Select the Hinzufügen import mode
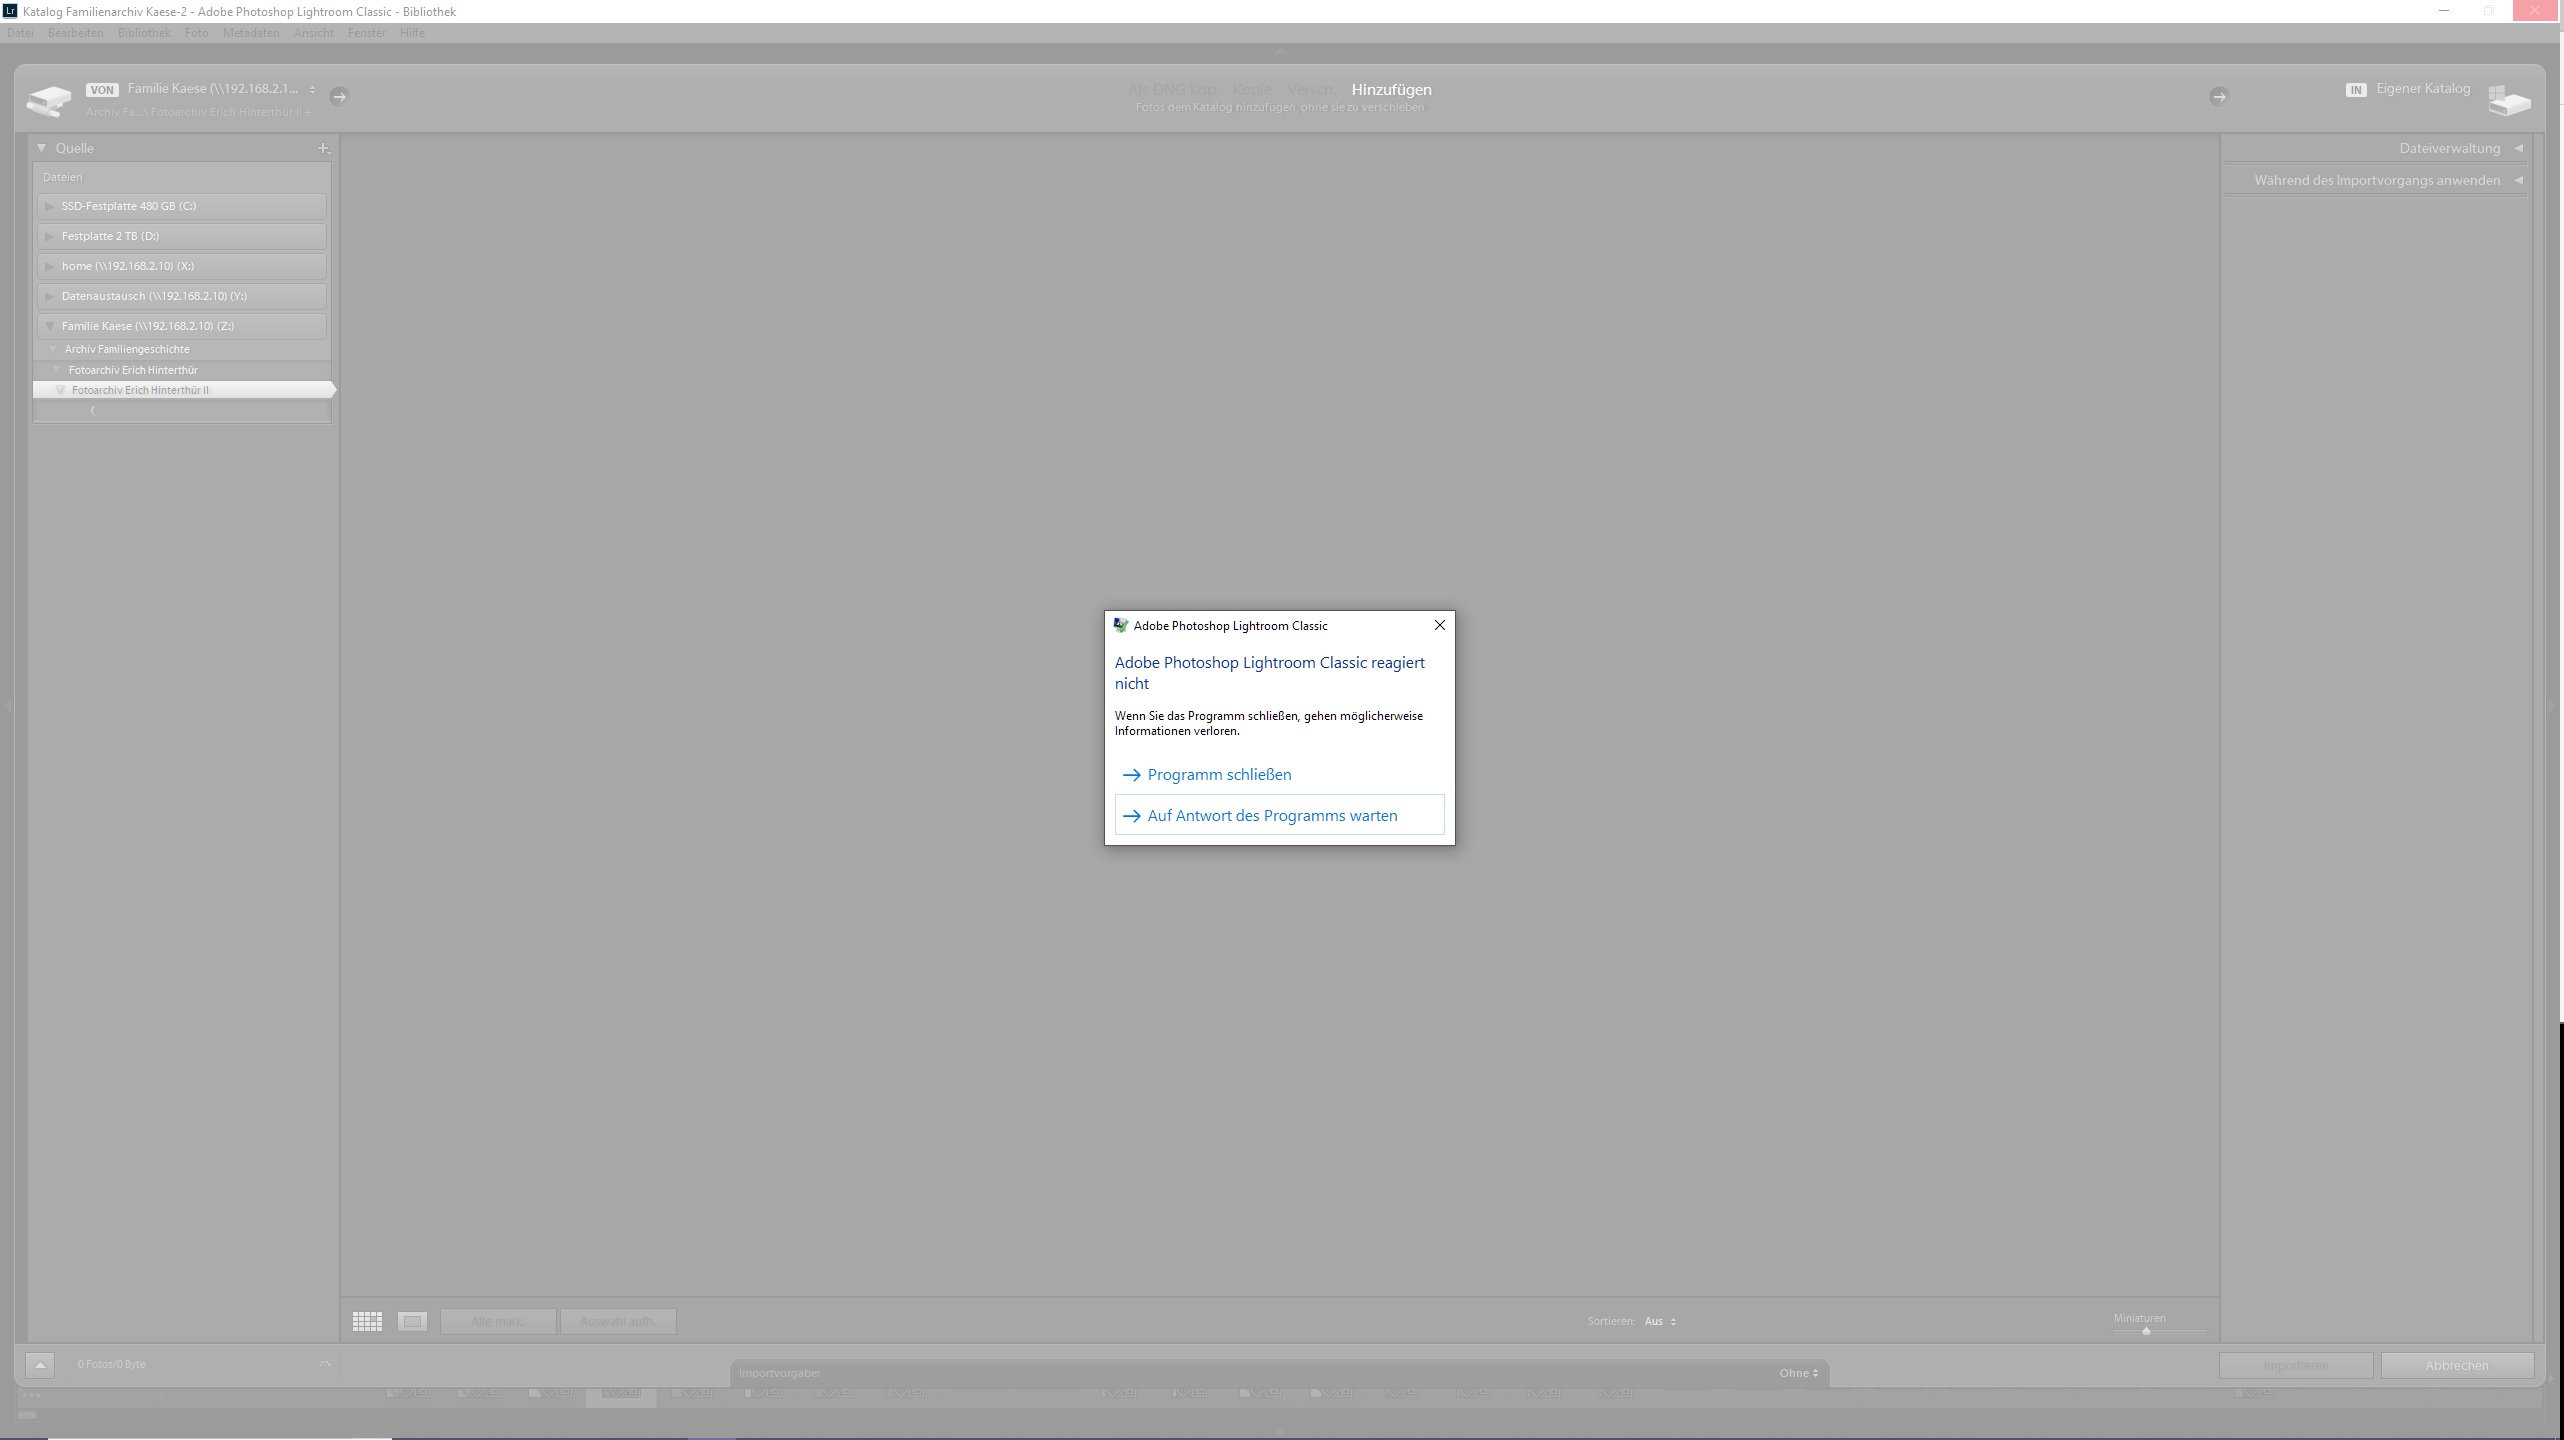2564x1440 pixels. (1390, 90)
